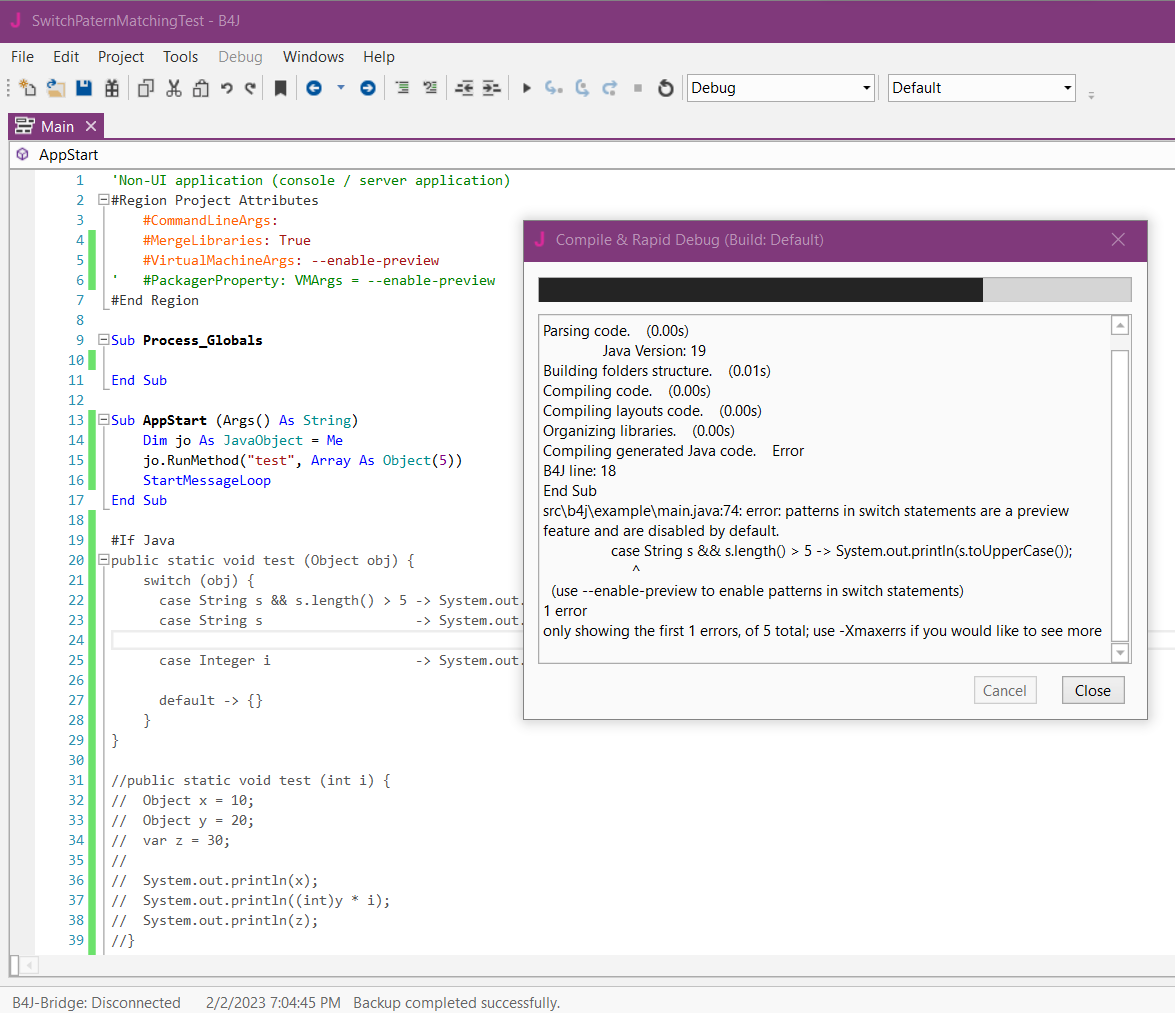The image size is (1175, 1013).
Task: Toggle bookmark using the bookmark icon
Action: (x=281, y=88)
